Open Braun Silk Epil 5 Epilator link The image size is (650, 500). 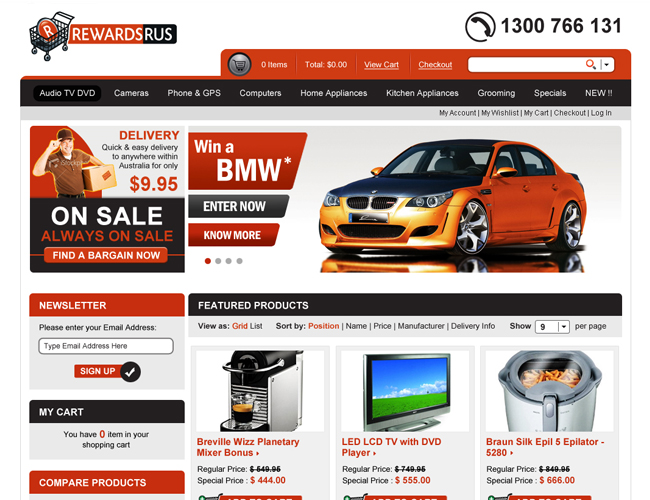pos(545,447)
